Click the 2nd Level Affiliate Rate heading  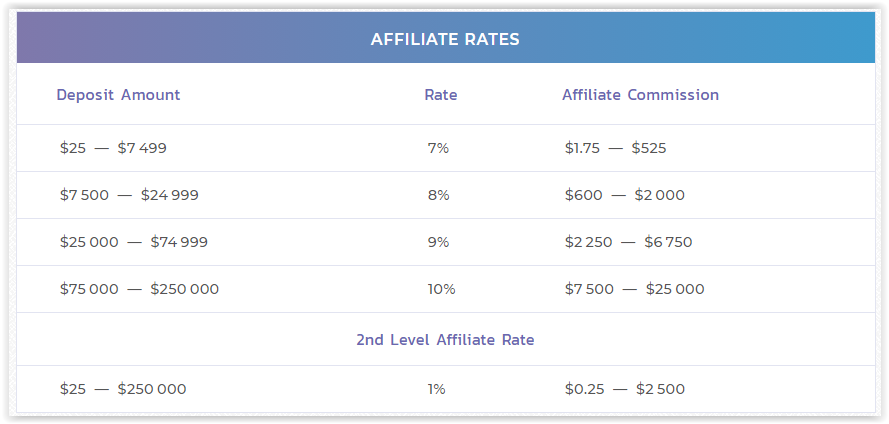tap(445, 340)
